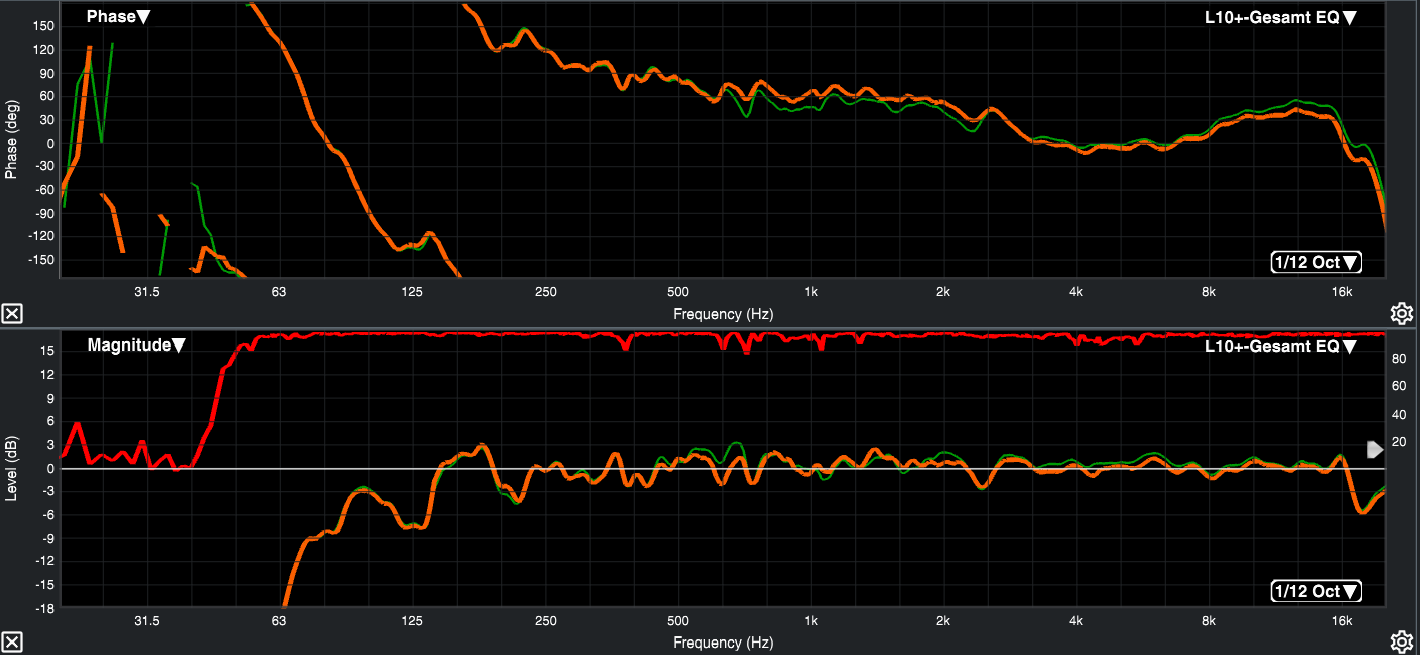
Task: Close the magnitude plot with its X icon
Action: tap(12, 642)
